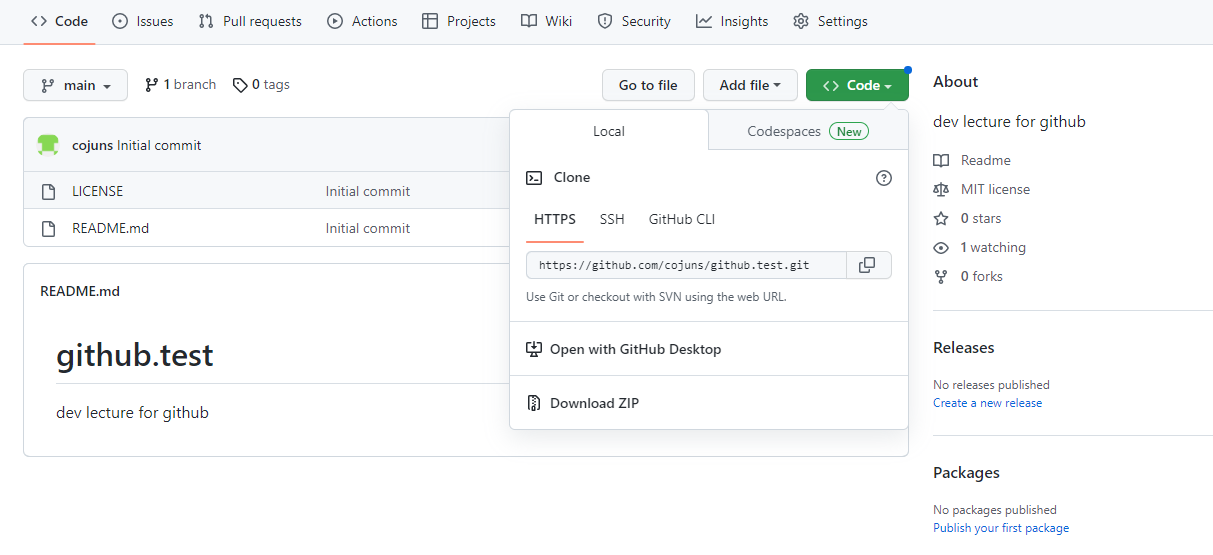Toggle the green Code dropdown button
Screen dimensions: 1213x555
[x=857, y=85]
